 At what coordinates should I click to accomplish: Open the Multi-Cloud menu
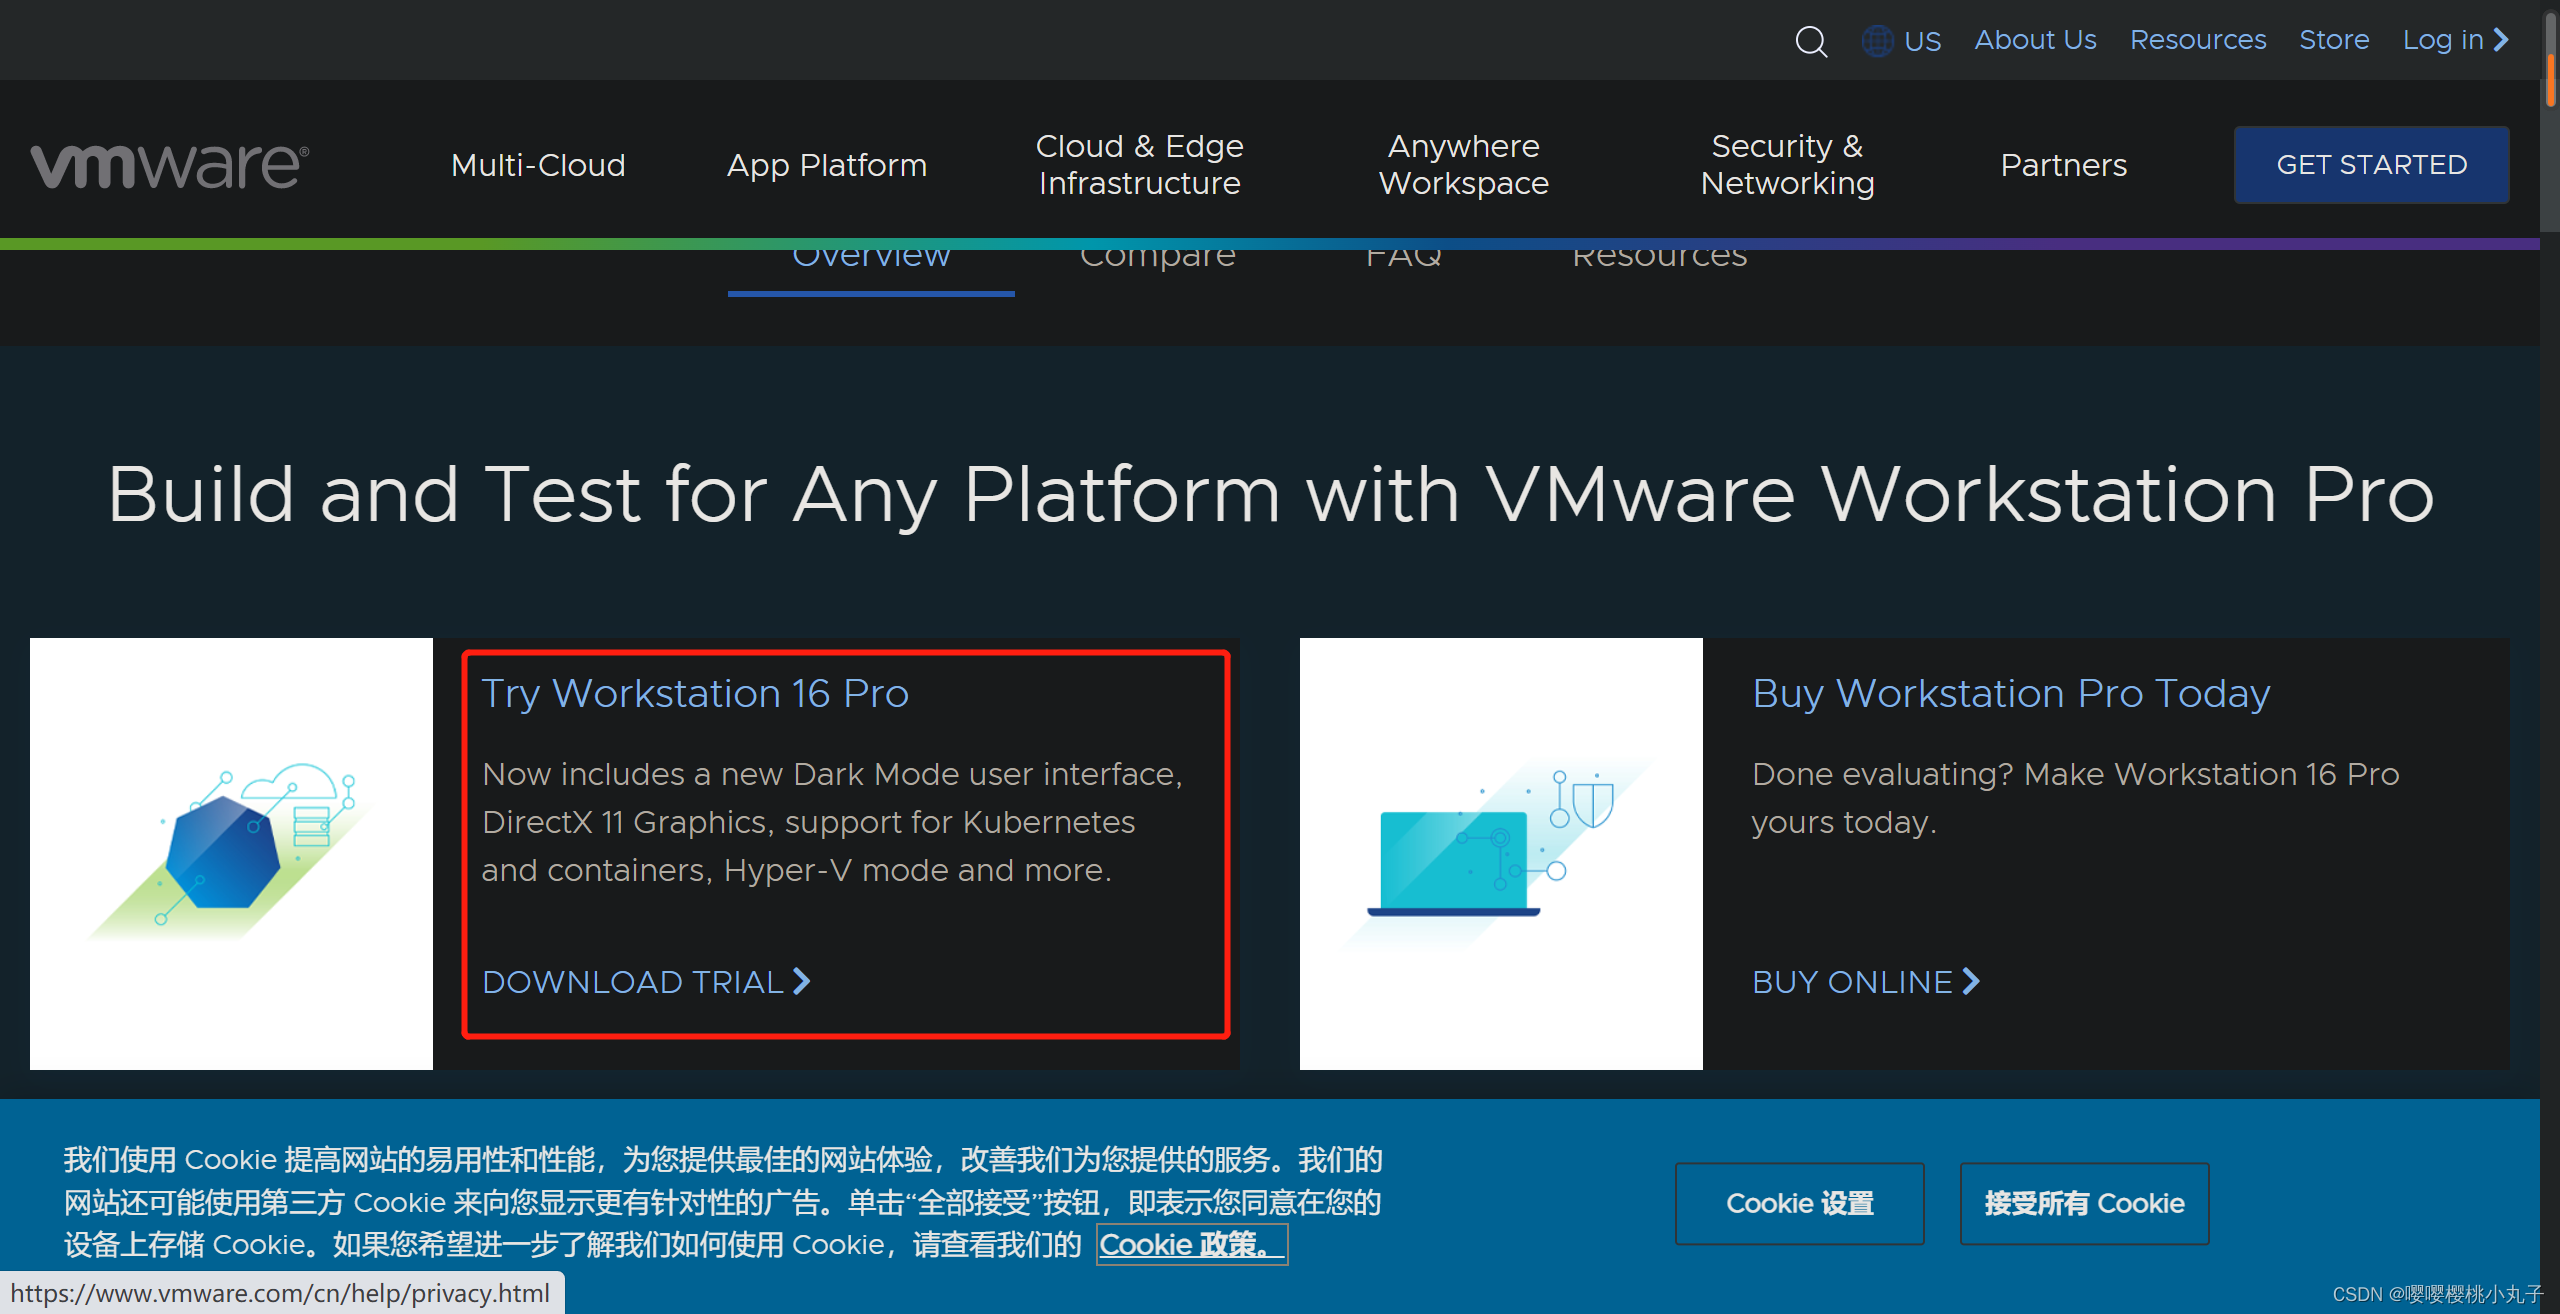click(x=538, y=165)
